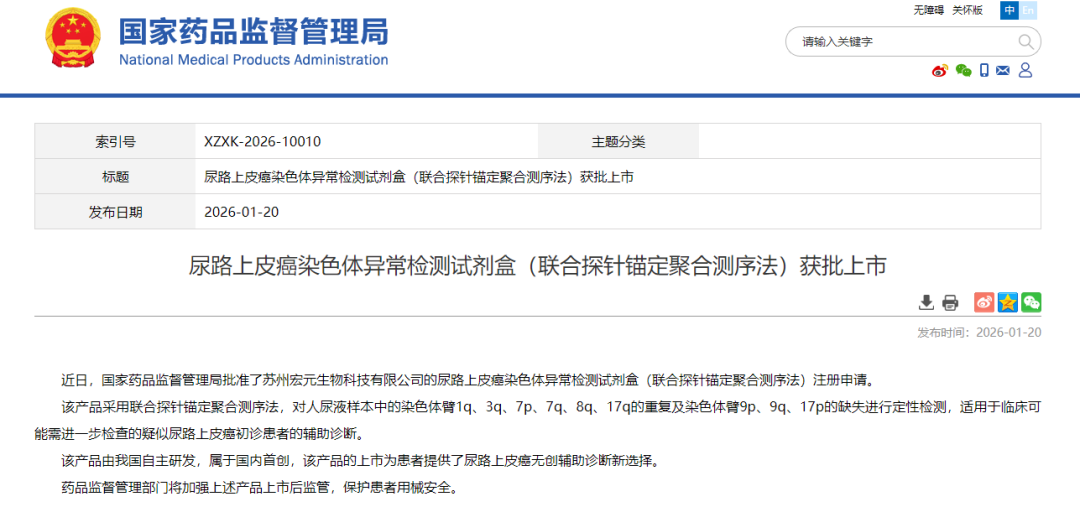Viewport: 1080px width, 507px height.
Task: Click the 索引号 label cell
Action: (x=115, y=142)
